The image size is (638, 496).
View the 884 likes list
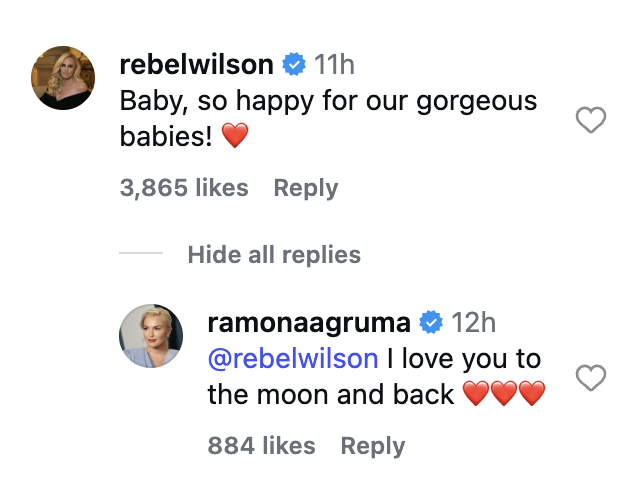point(261,445)
